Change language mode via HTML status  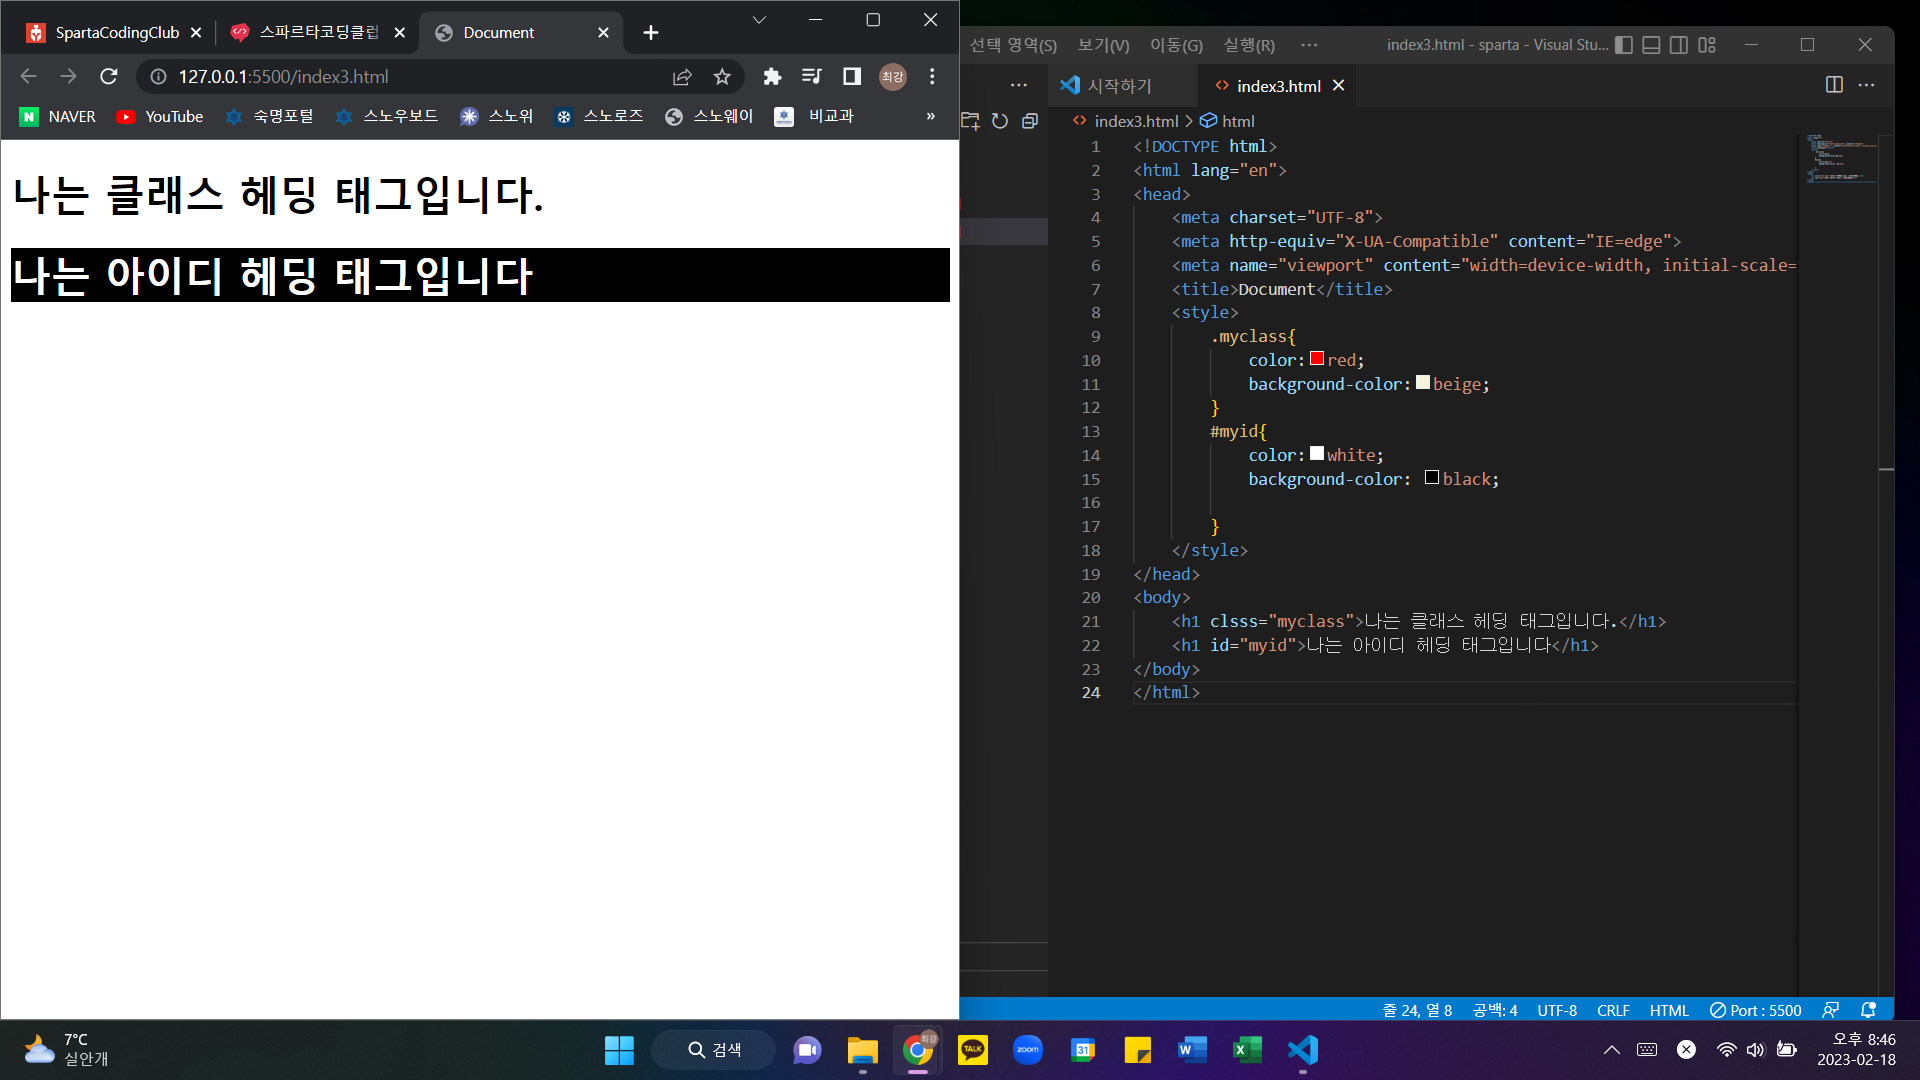pyautogui.click(x=1669, y=1010)
